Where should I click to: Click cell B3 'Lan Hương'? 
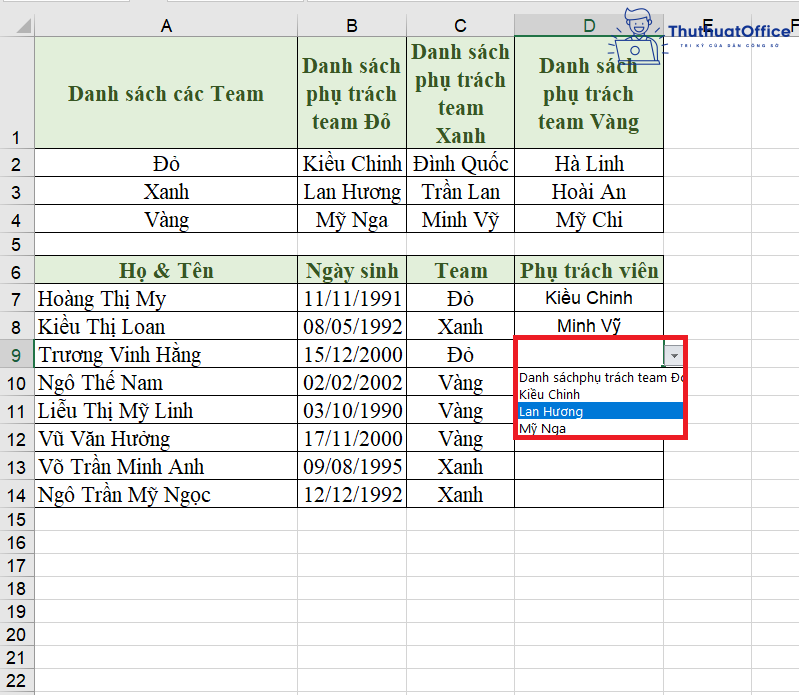point(352,191)
